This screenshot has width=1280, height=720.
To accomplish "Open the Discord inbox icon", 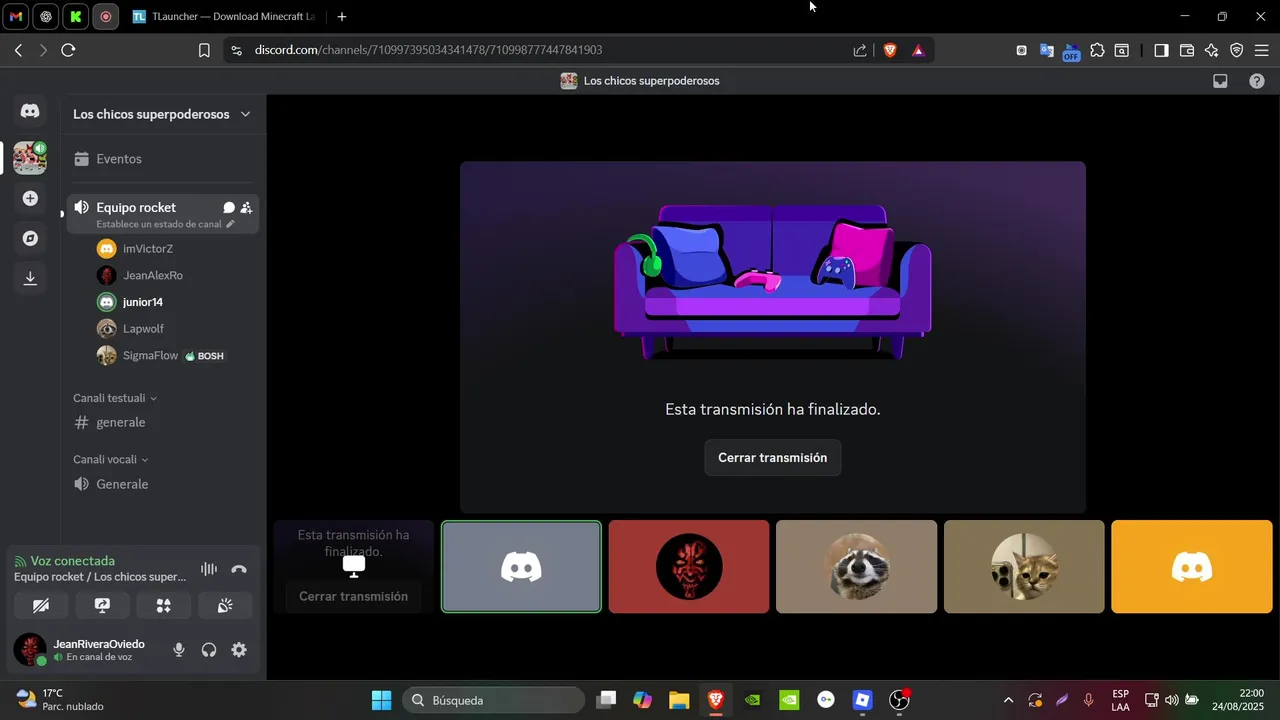I will 1220,81.
